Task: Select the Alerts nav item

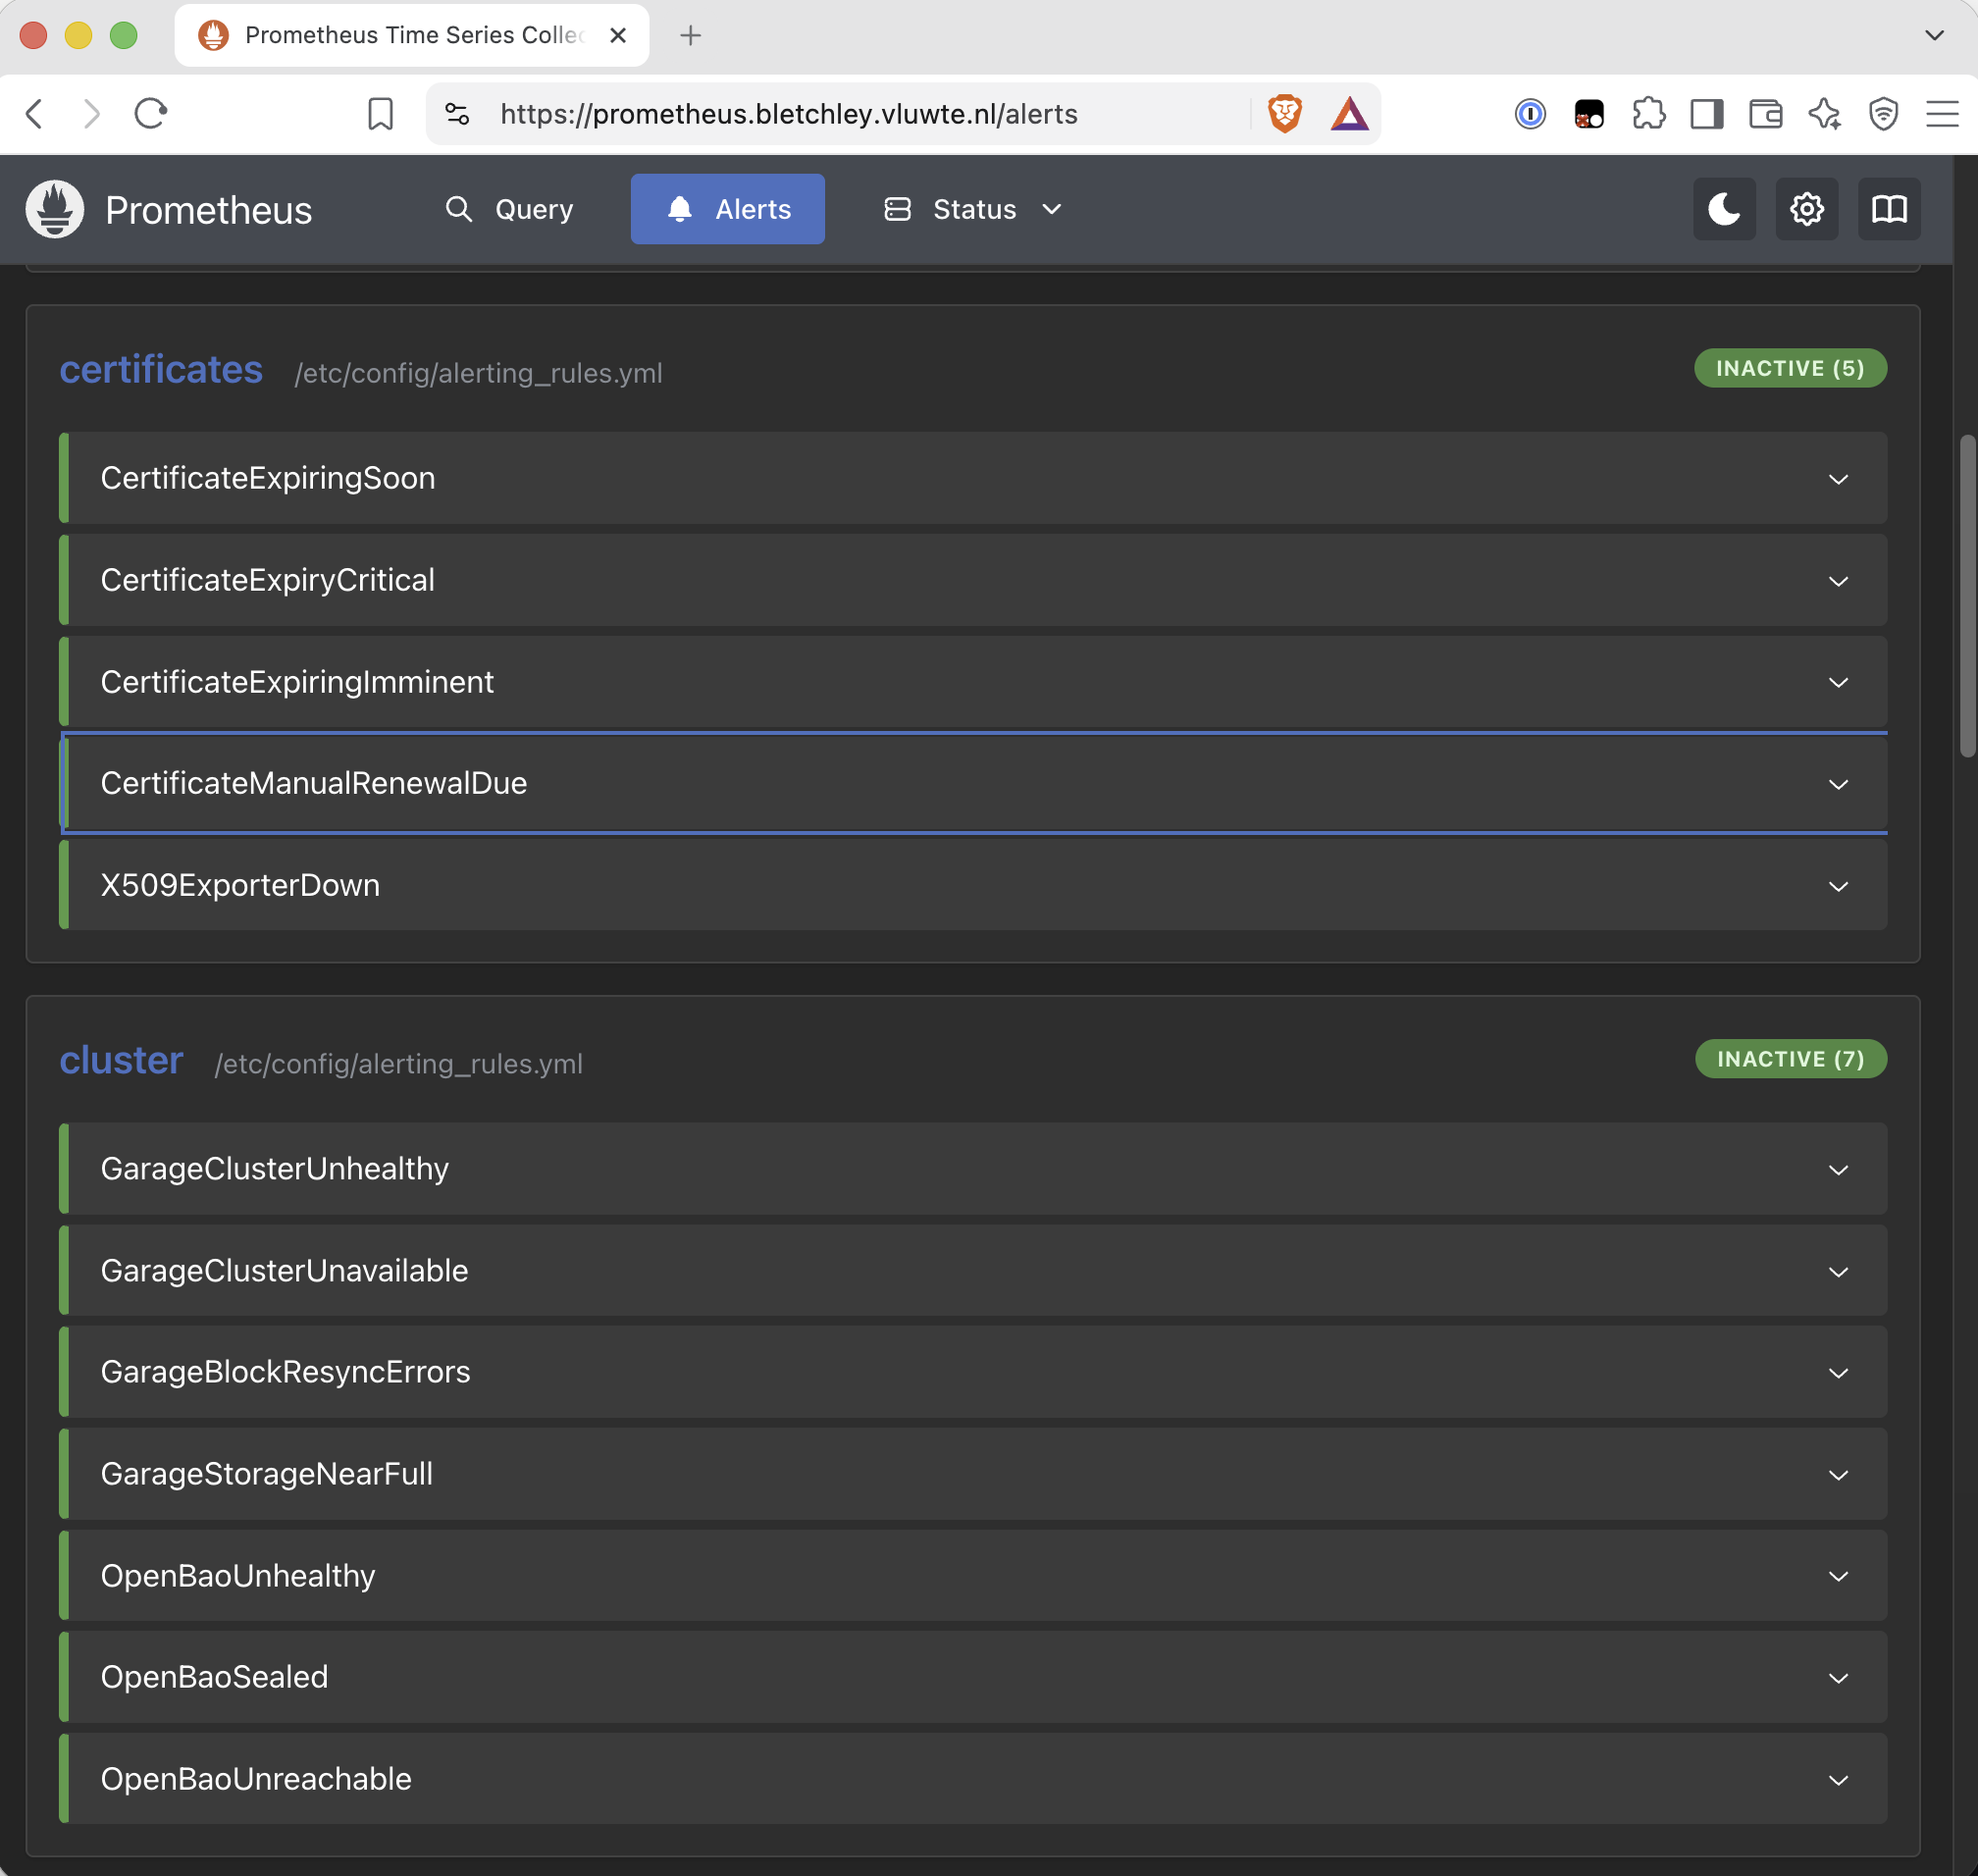Action: [x=727, y=209]
